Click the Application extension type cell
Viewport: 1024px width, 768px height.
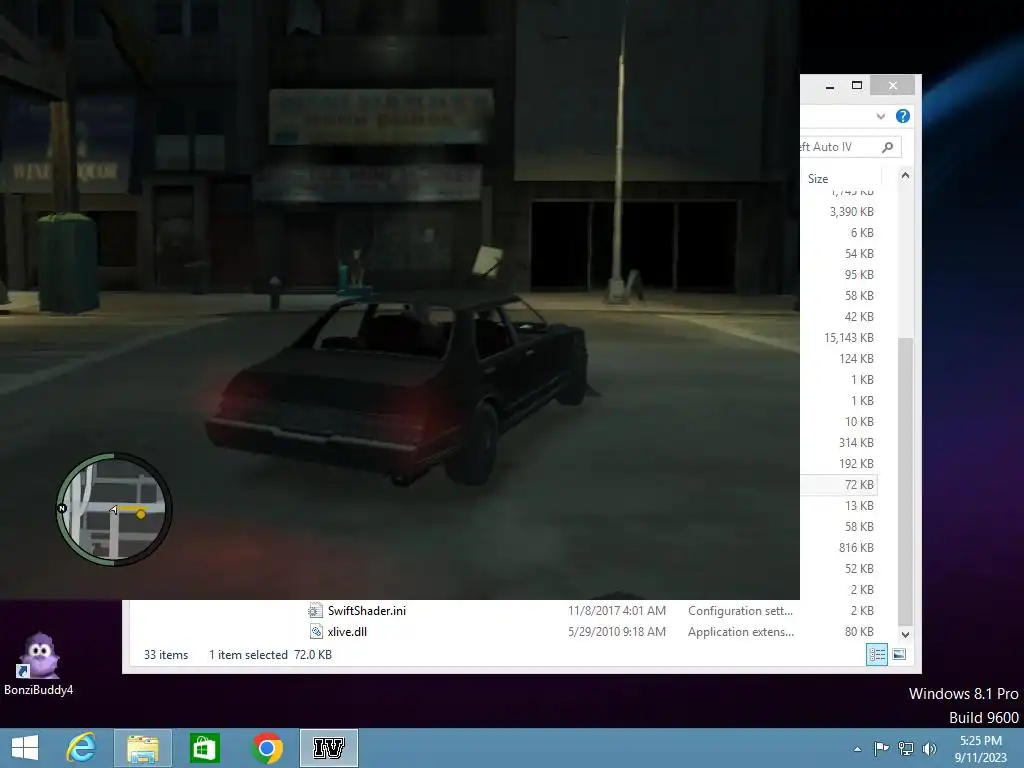click(x=741, y=632)
